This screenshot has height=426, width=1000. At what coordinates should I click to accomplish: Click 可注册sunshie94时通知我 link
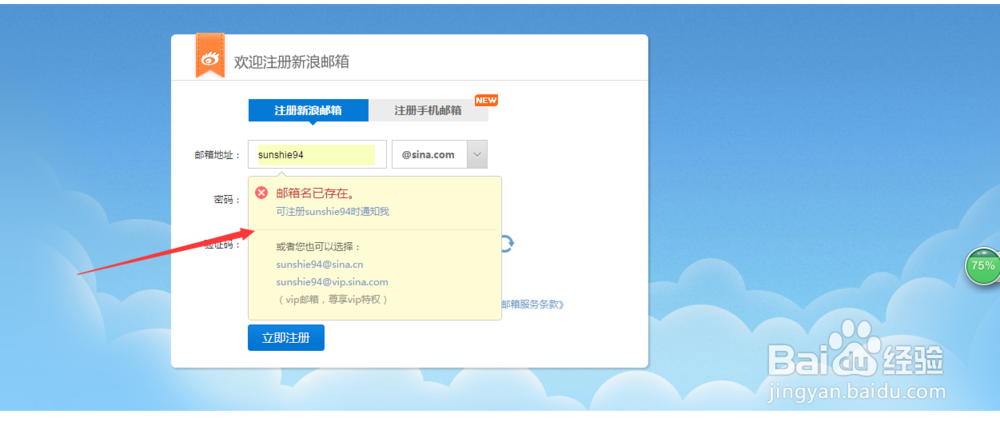click(332, 212)
